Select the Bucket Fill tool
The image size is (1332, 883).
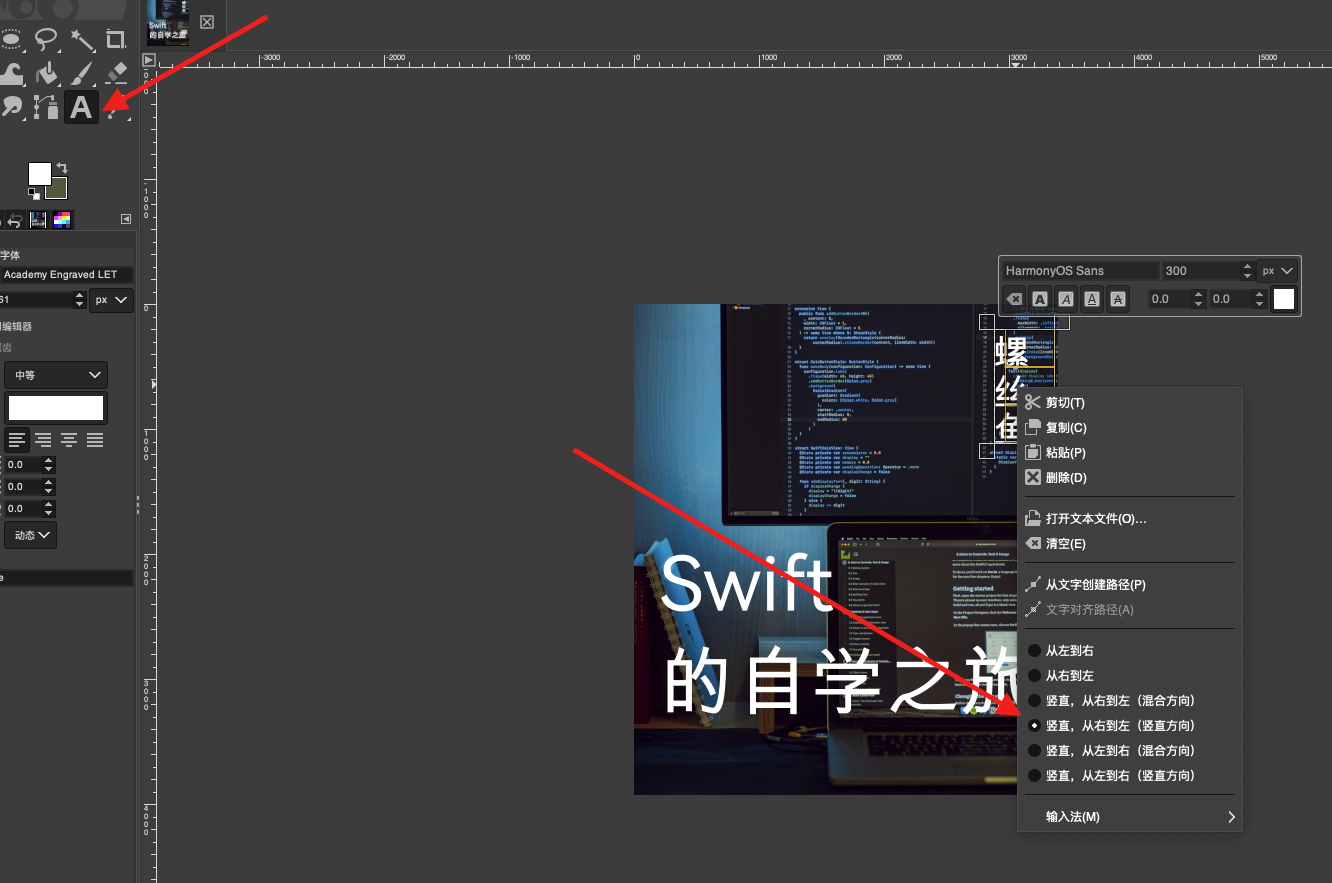click(46, 73)
